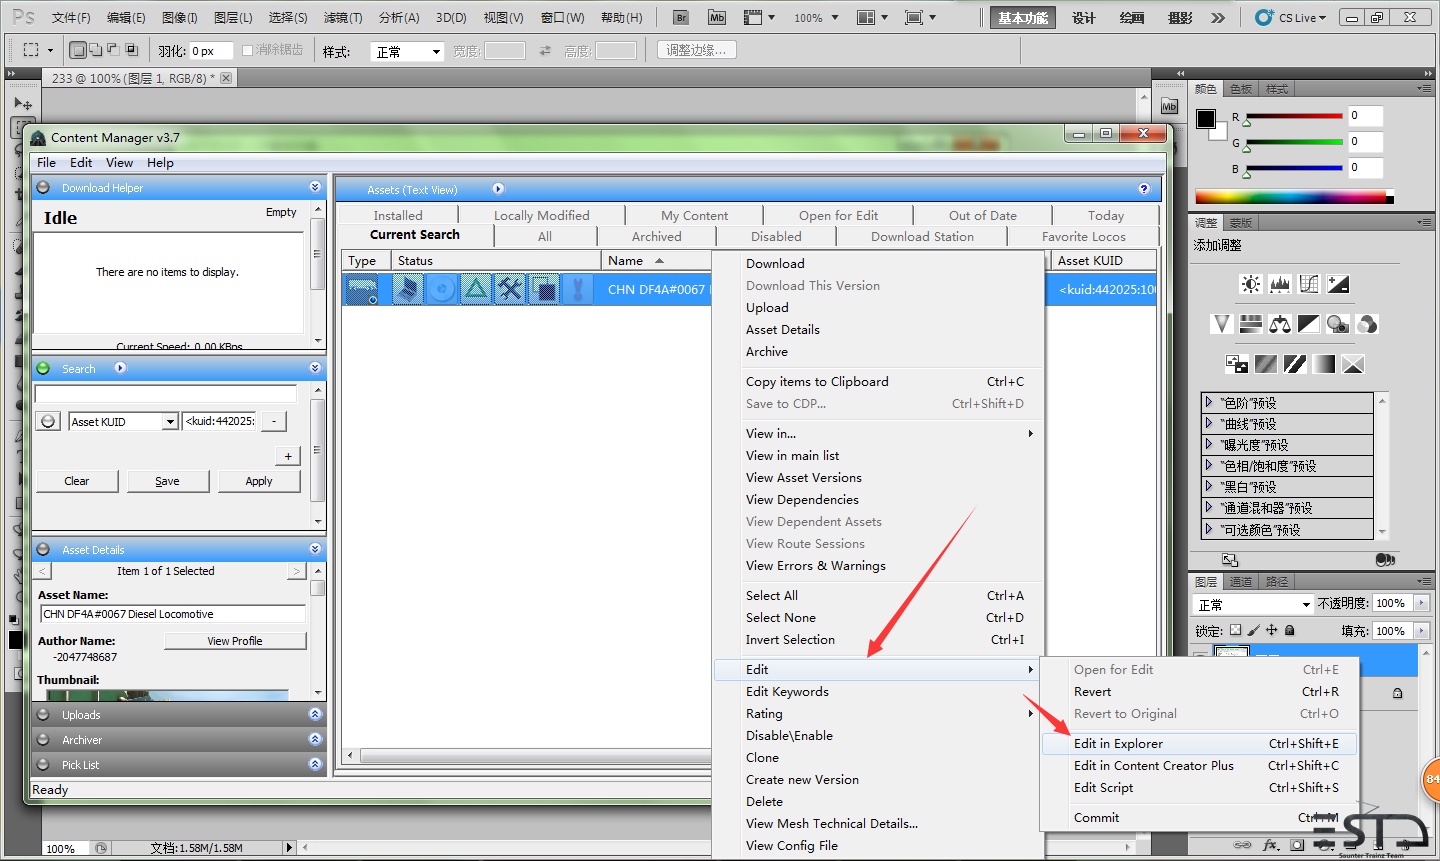Toggle lock all in Layers panel
The image size is (1440, 861).
pyautogui.click(x=1290, y=630)
